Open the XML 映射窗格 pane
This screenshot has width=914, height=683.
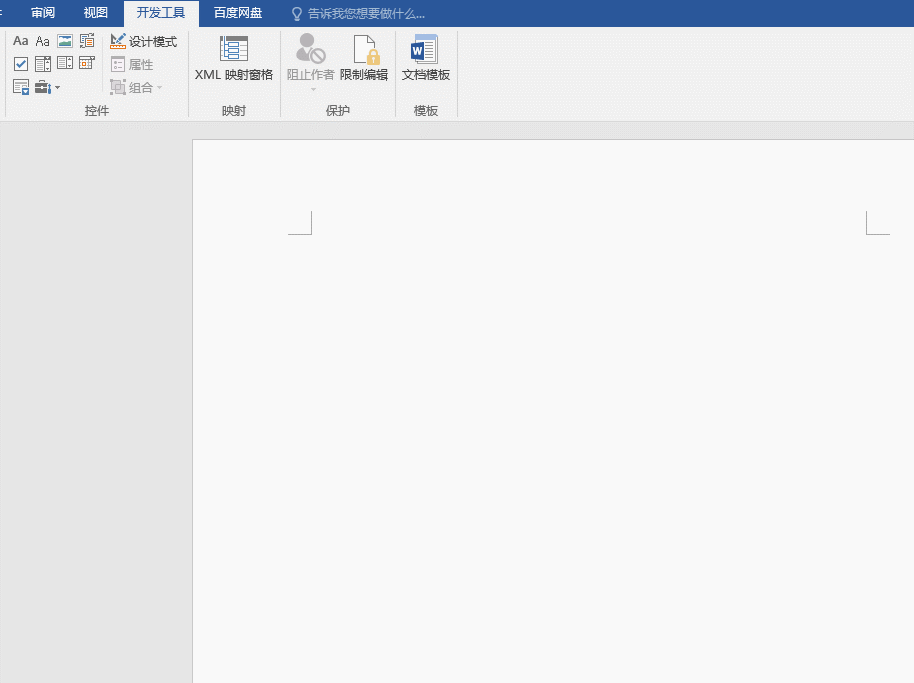[234, 58]
